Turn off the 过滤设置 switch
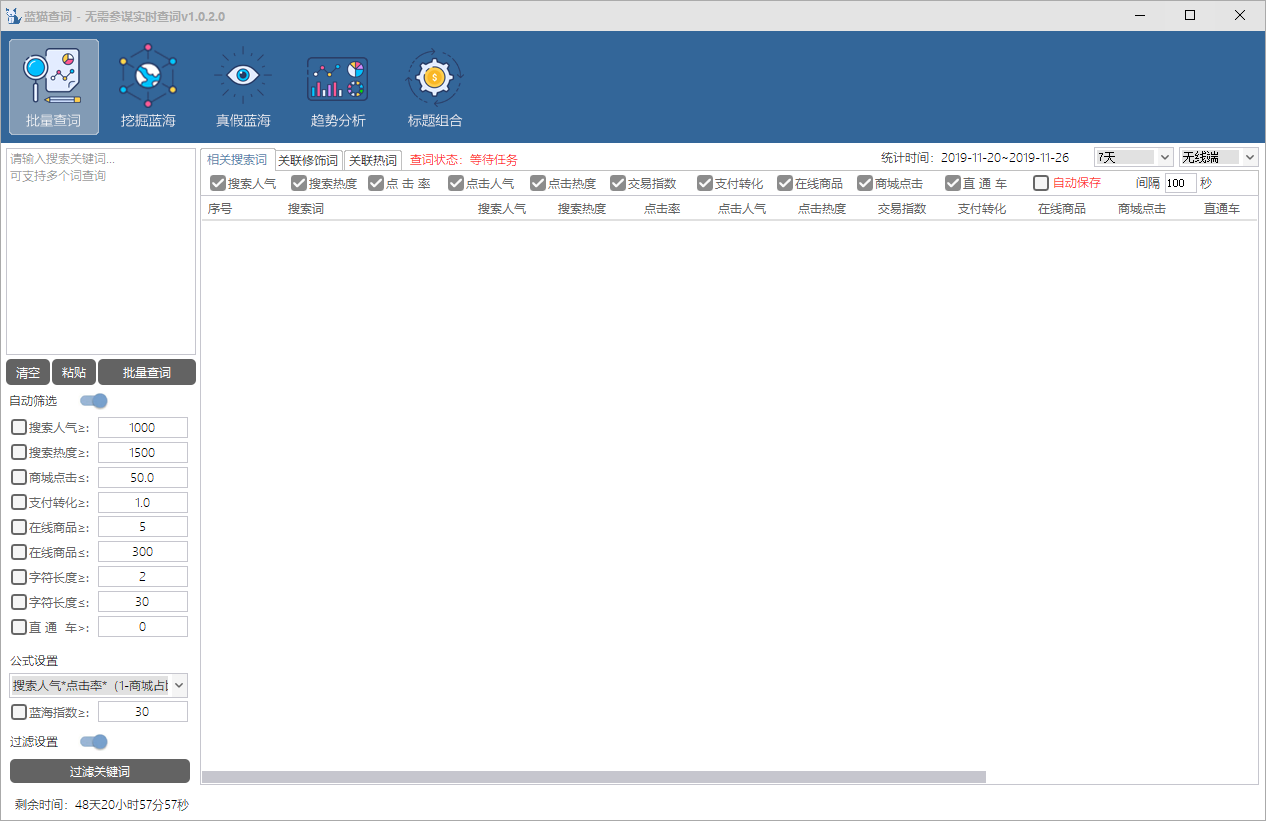Viewport: 1266px width, 821px height. click(x=94, y=742)
